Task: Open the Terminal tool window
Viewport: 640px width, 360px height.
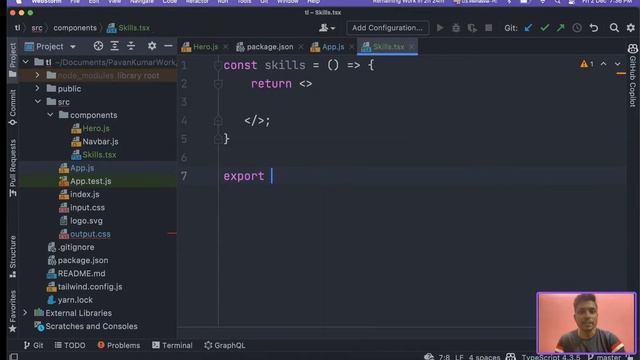Action: coord(172,345)
